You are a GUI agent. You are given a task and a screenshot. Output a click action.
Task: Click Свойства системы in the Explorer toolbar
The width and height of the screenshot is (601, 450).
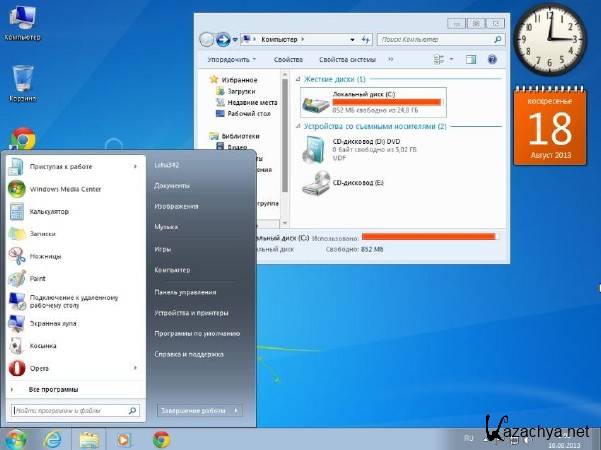click(x=347, y=59)
